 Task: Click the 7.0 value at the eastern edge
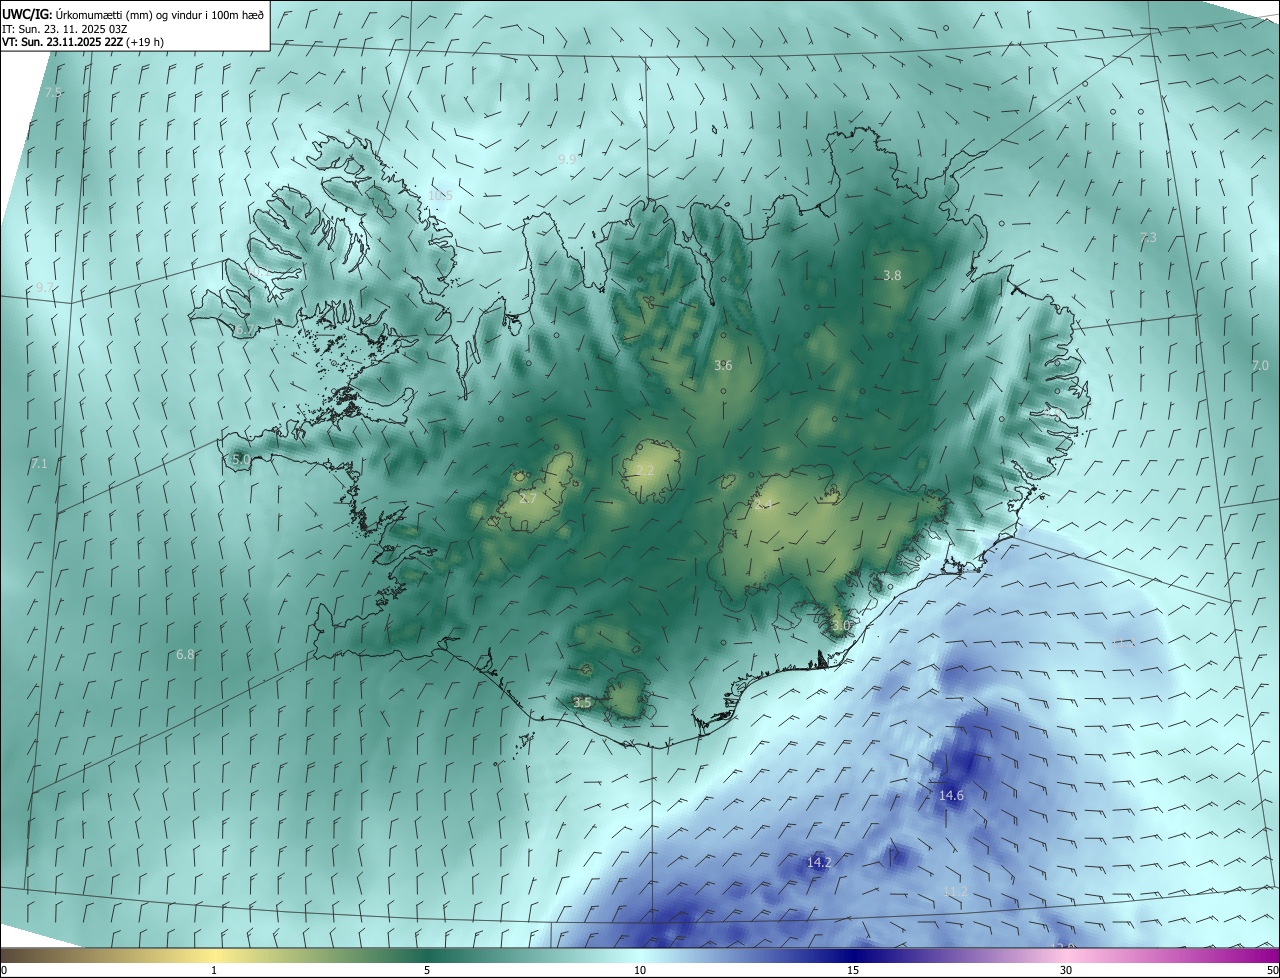point(1260,366)
